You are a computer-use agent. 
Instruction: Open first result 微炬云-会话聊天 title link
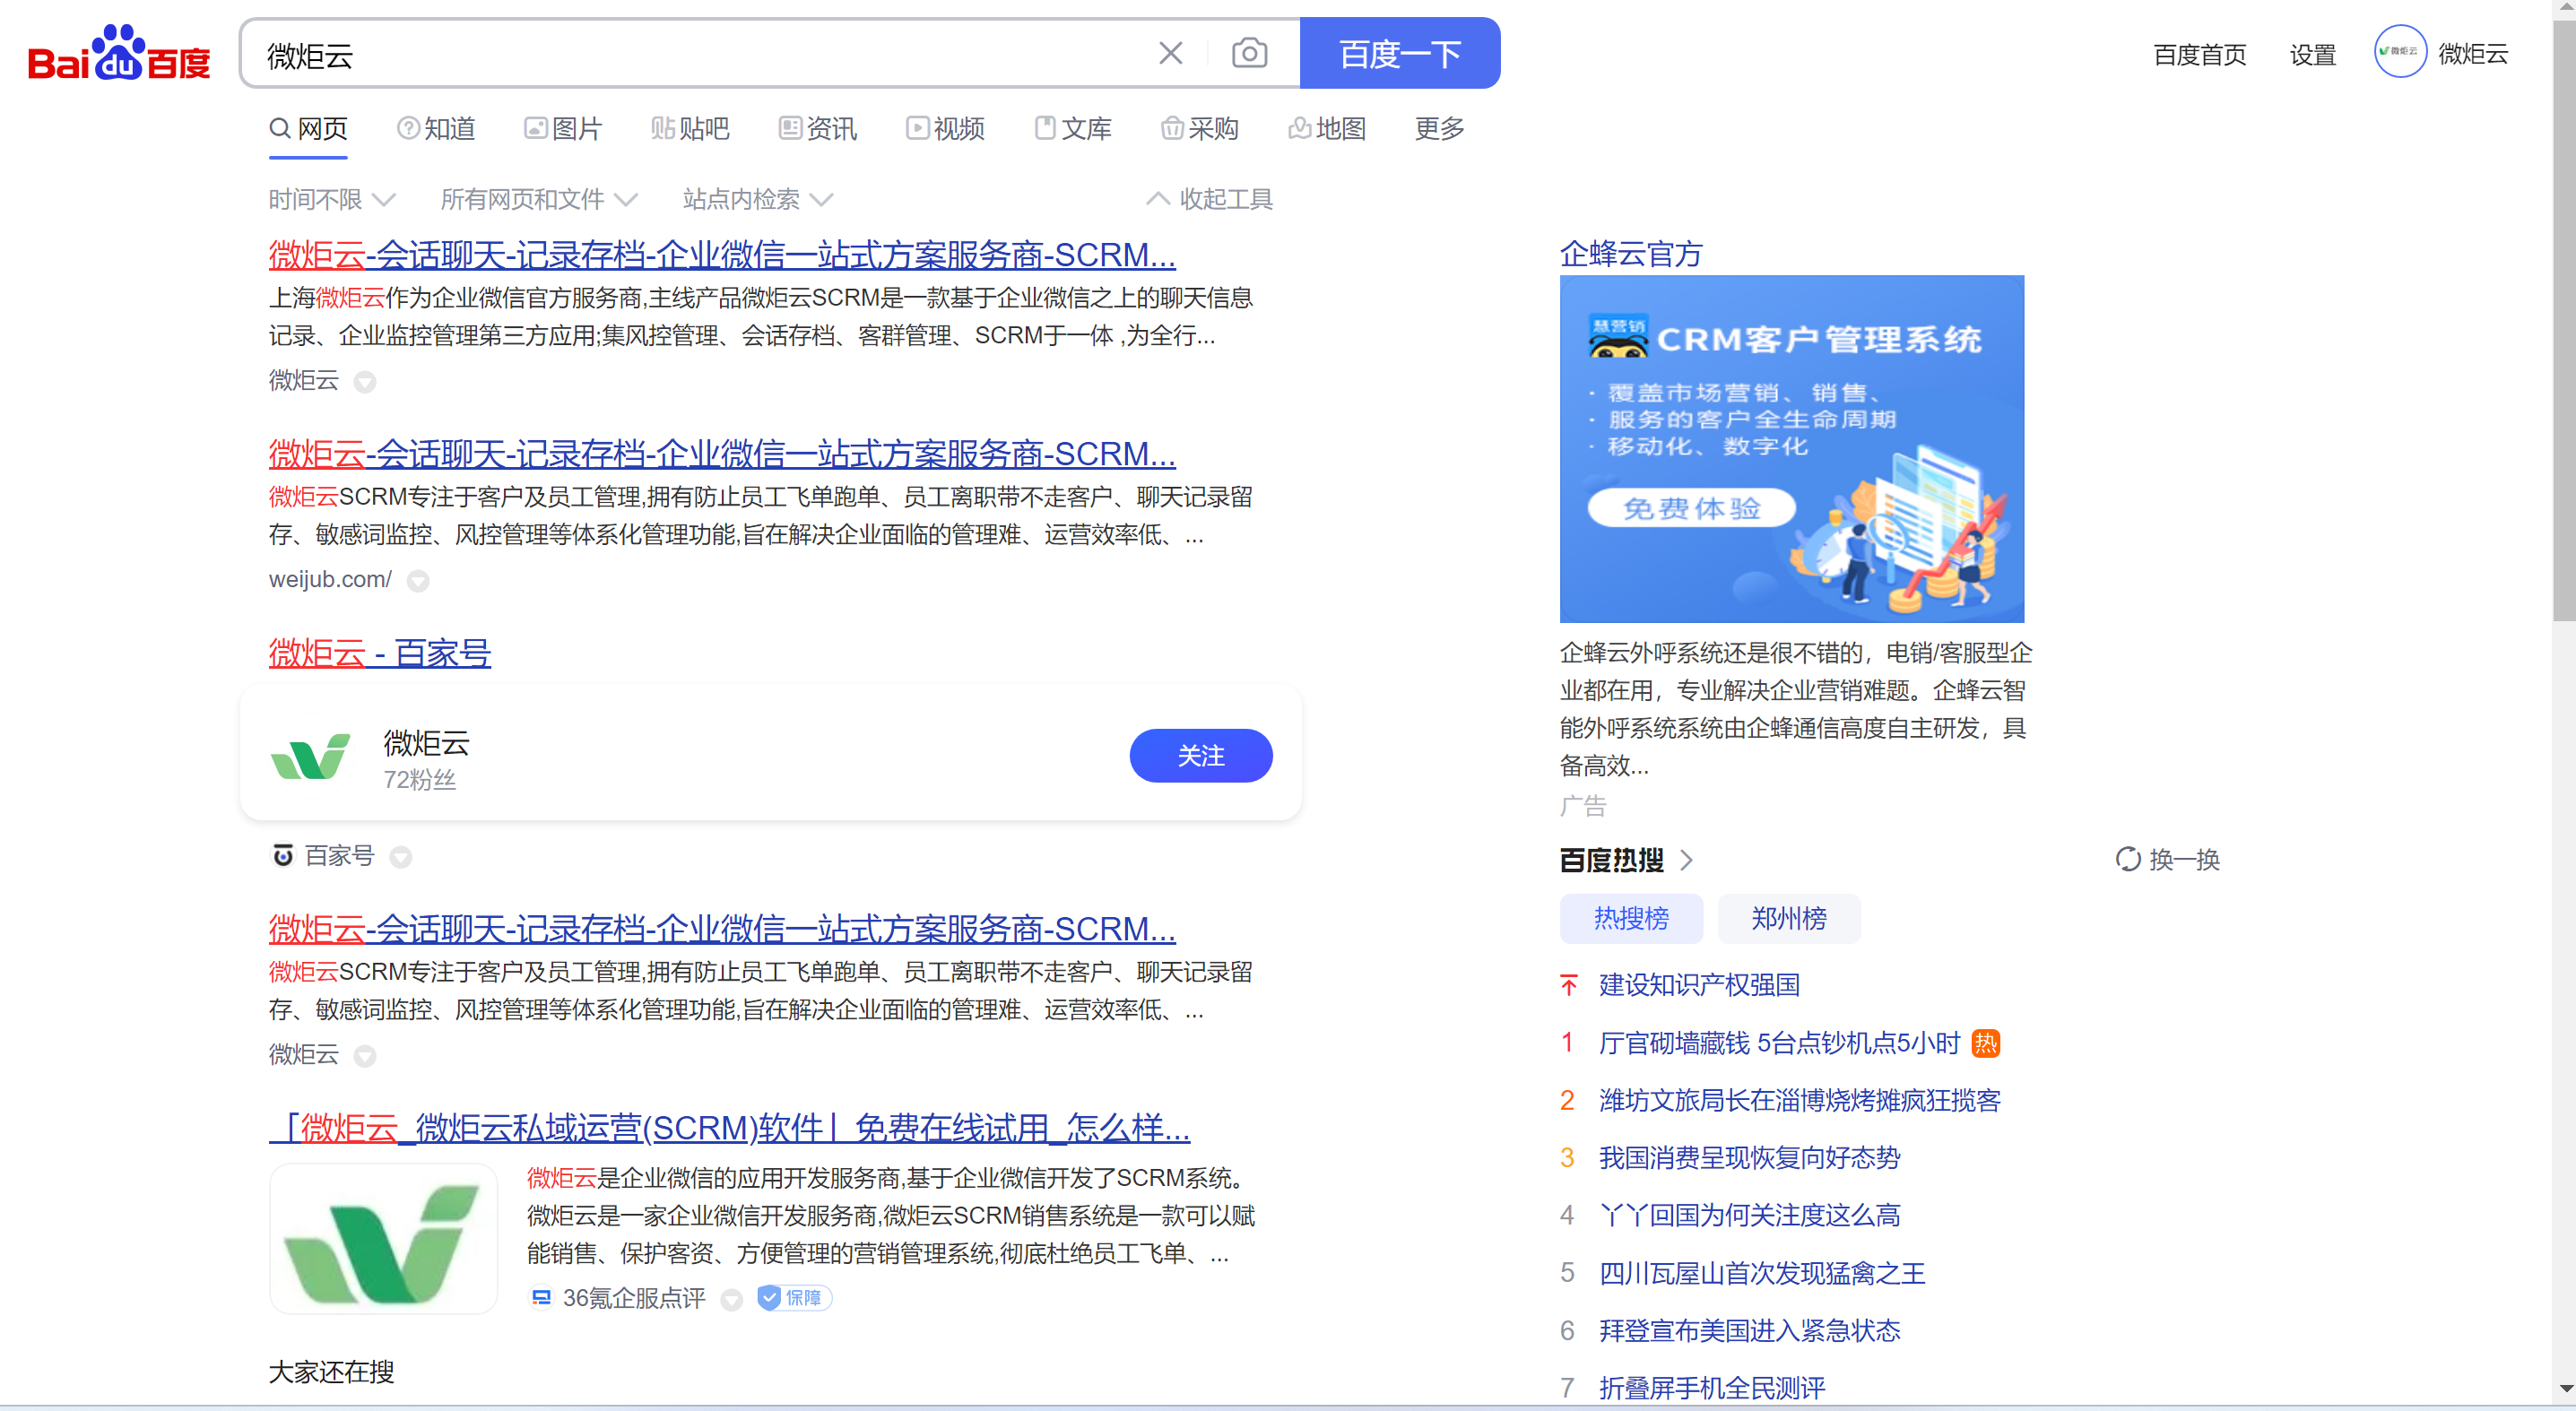pyautogui.click(x=721, y=255)
